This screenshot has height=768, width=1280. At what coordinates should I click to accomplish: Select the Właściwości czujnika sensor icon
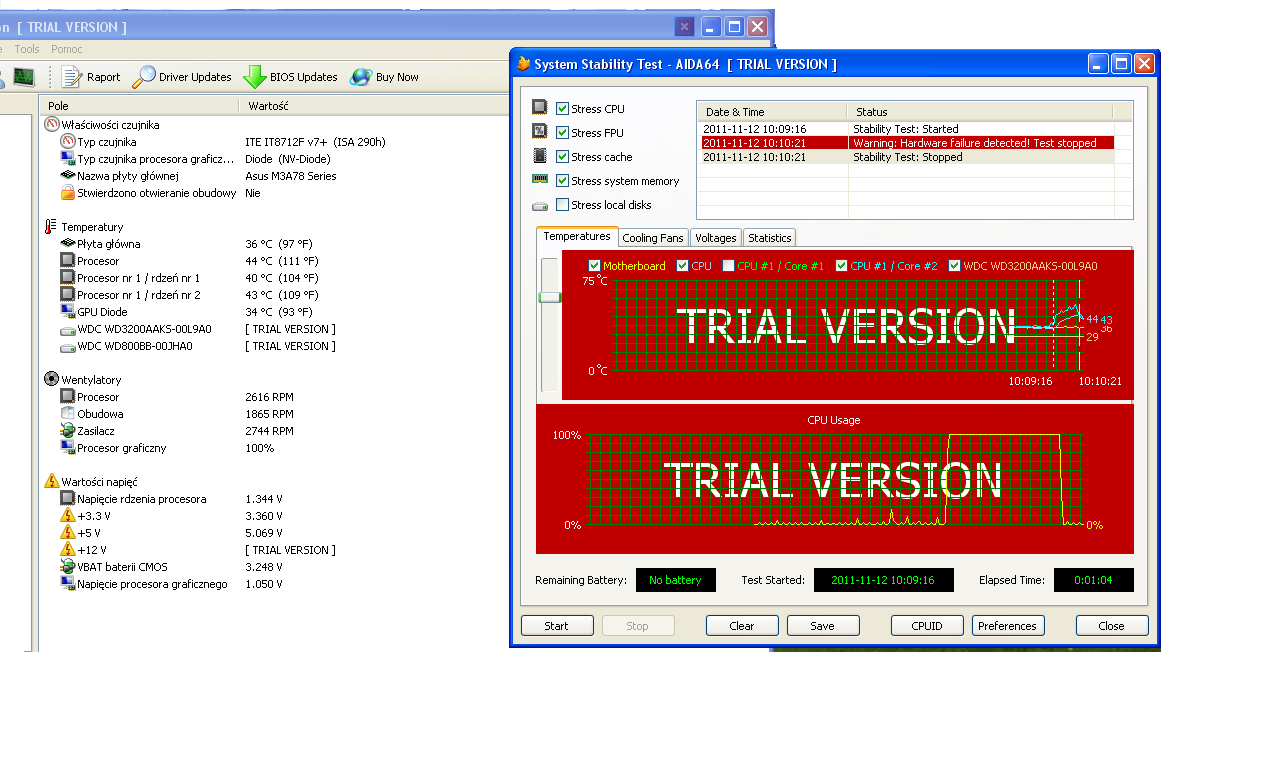click(52, 125)
